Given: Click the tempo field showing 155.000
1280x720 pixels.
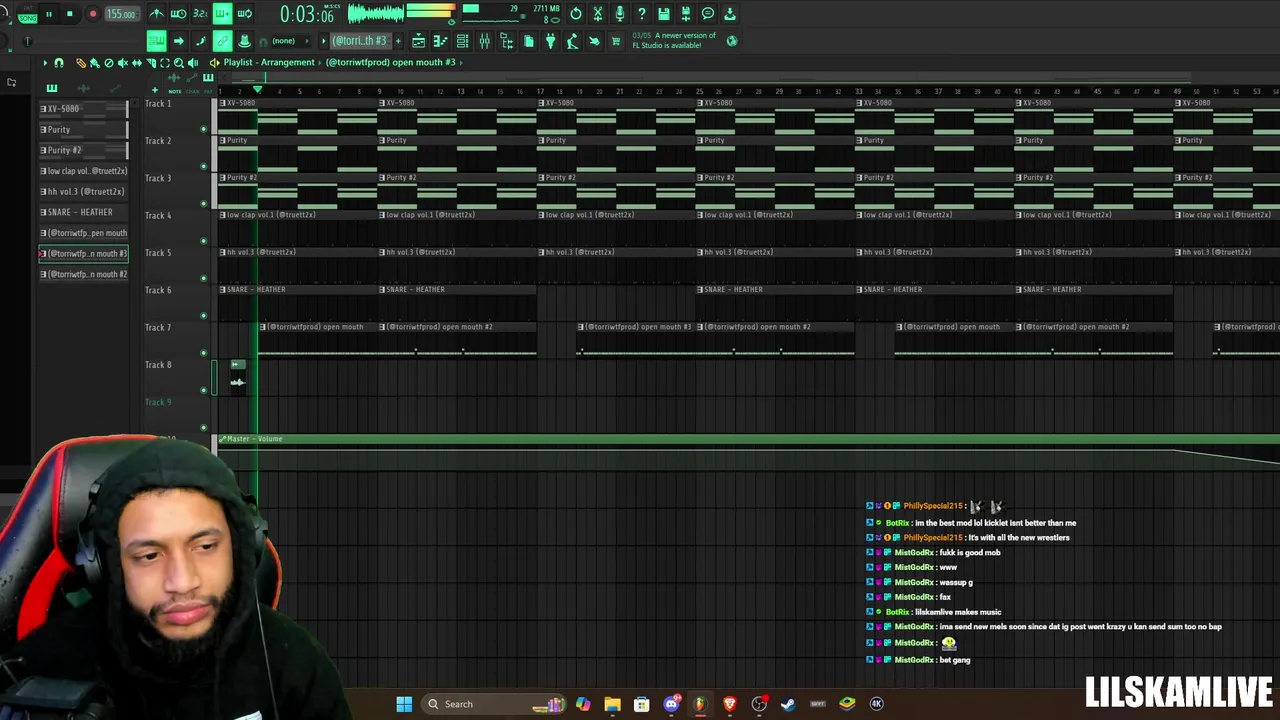Looking at the screenshot, I should [121, 14].
